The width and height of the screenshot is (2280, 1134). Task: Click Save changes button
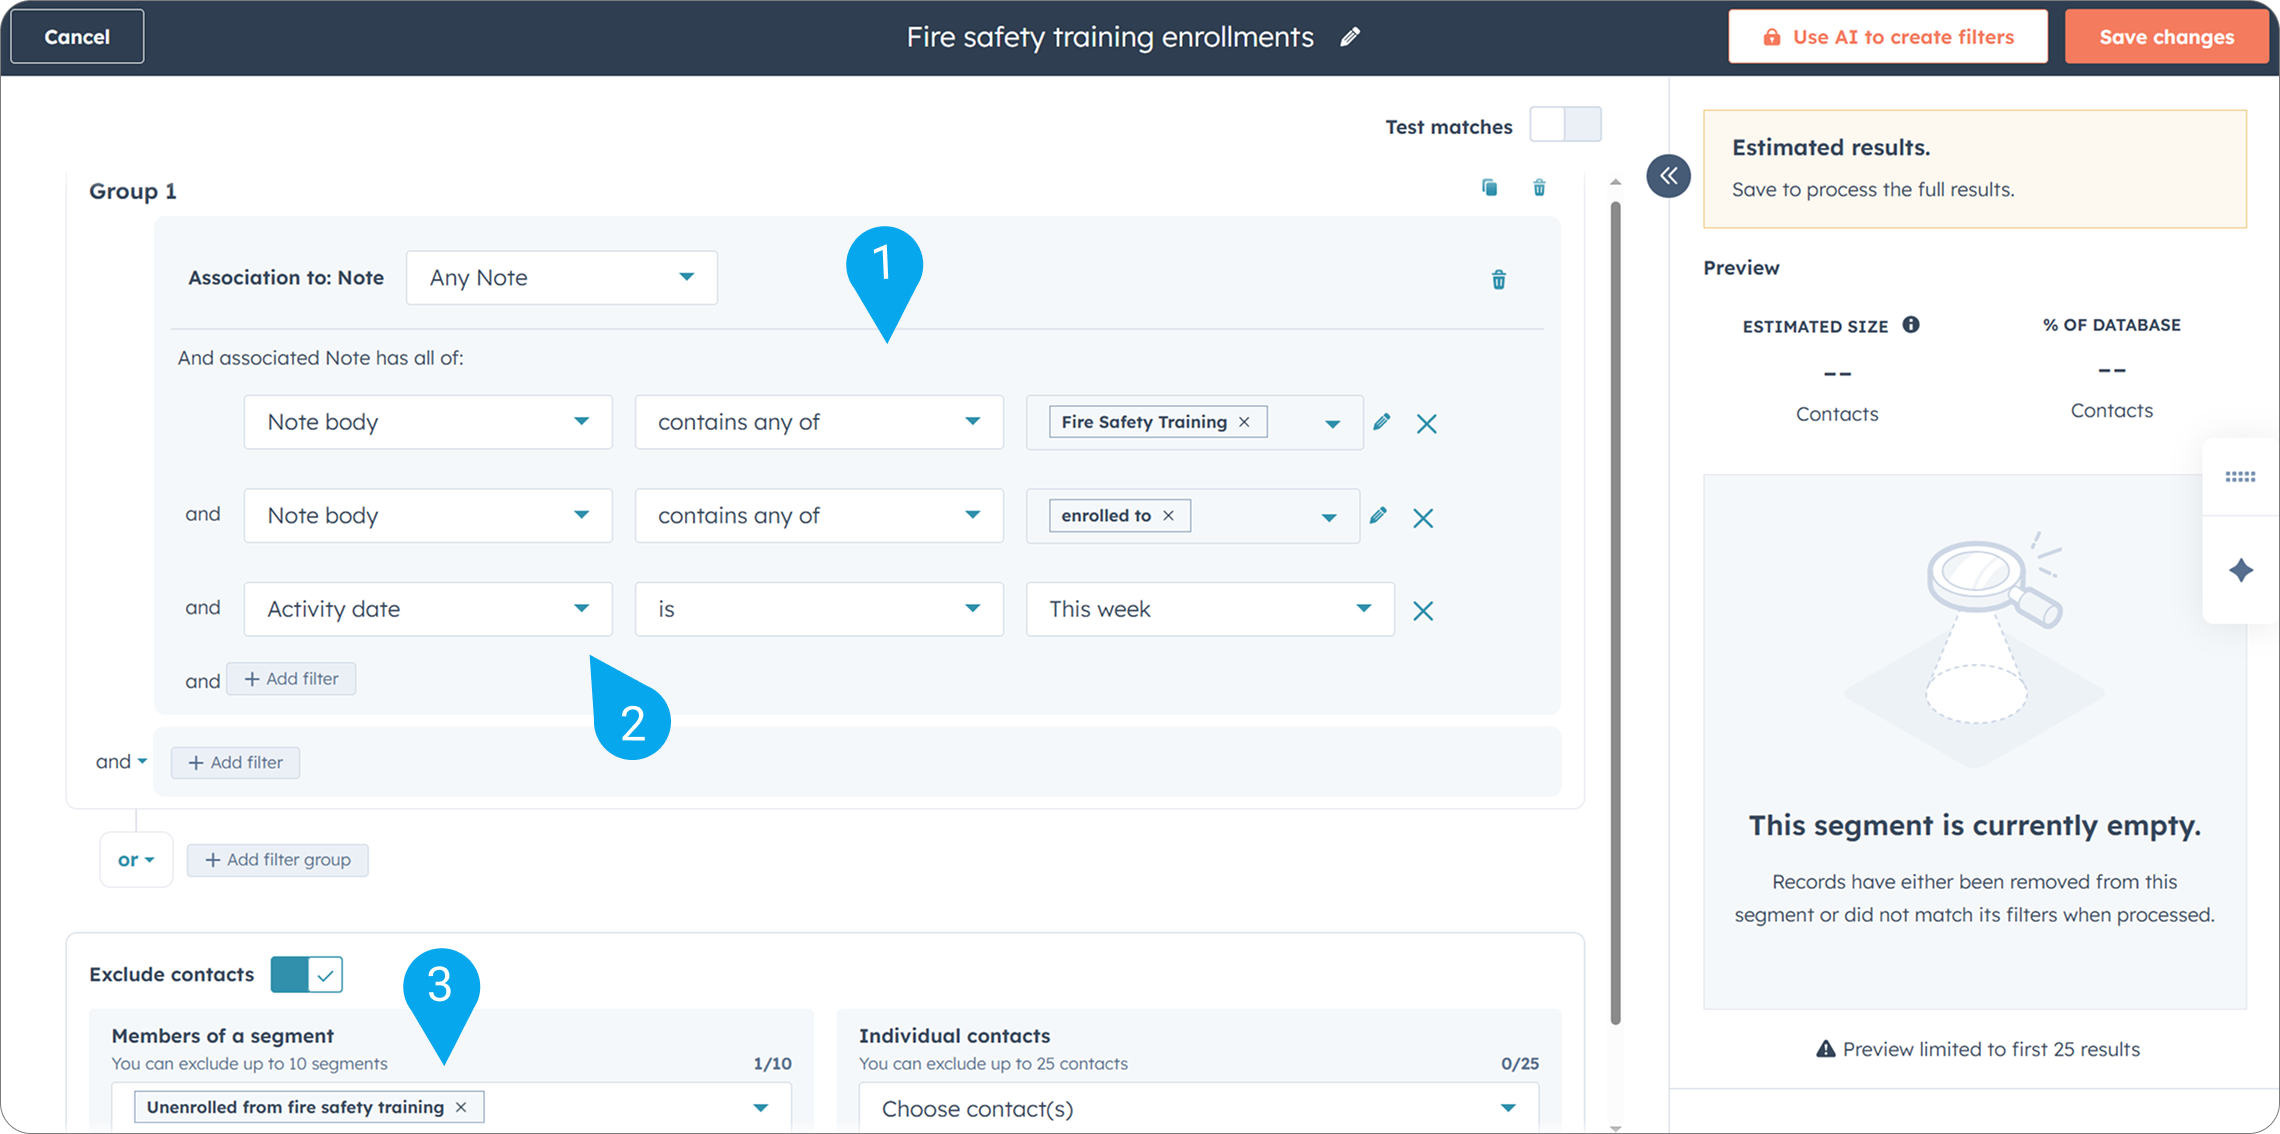coord(2166,37)
